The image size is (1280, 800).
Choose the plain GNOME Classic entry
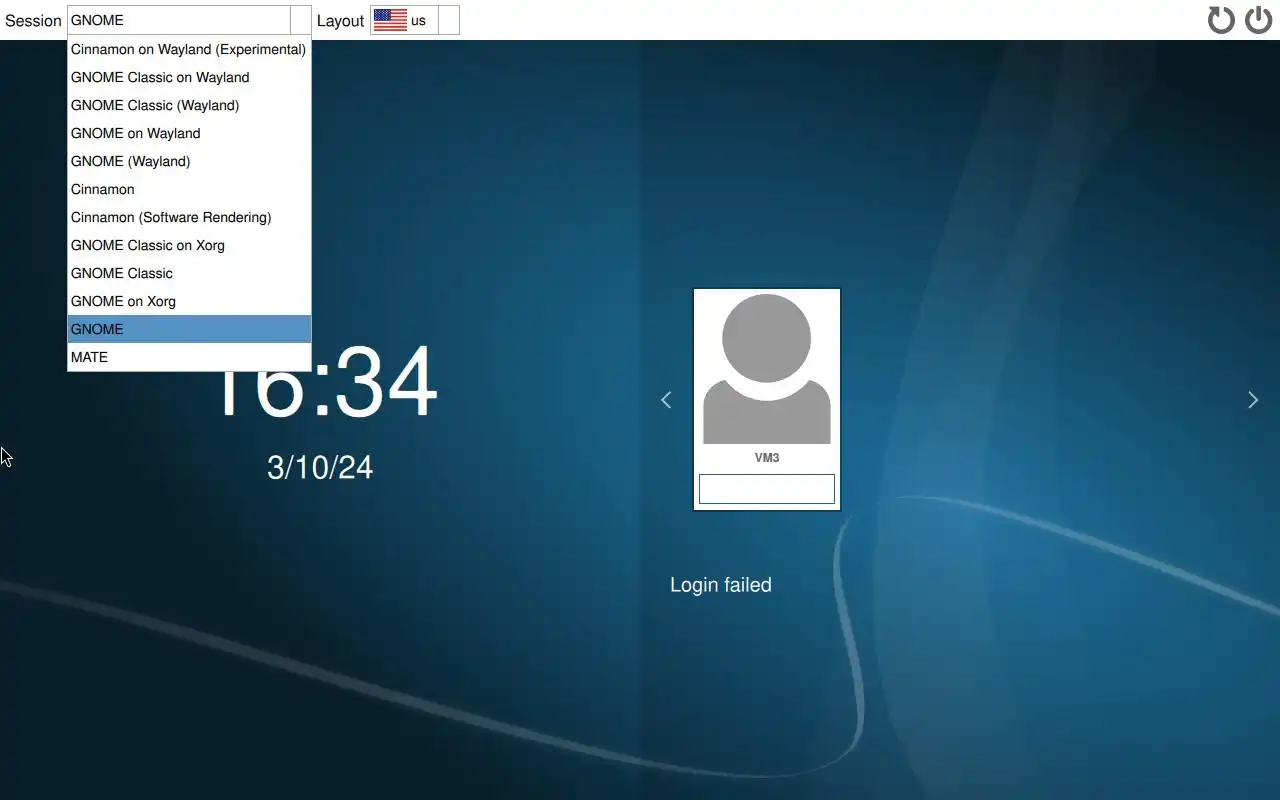pos(189,273)
